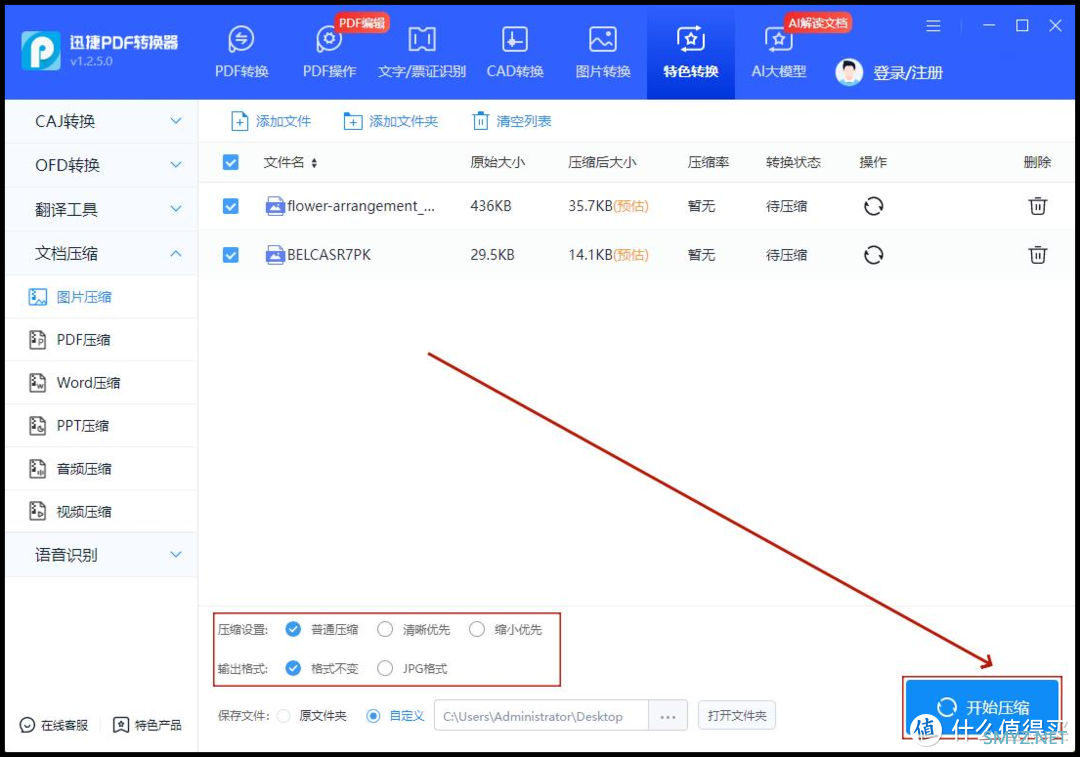The height and width of the screenshot is (757, 1080).
Task: Click file name flower-arrangement_...
Action: pyautogui.click(x=361, y=206)
